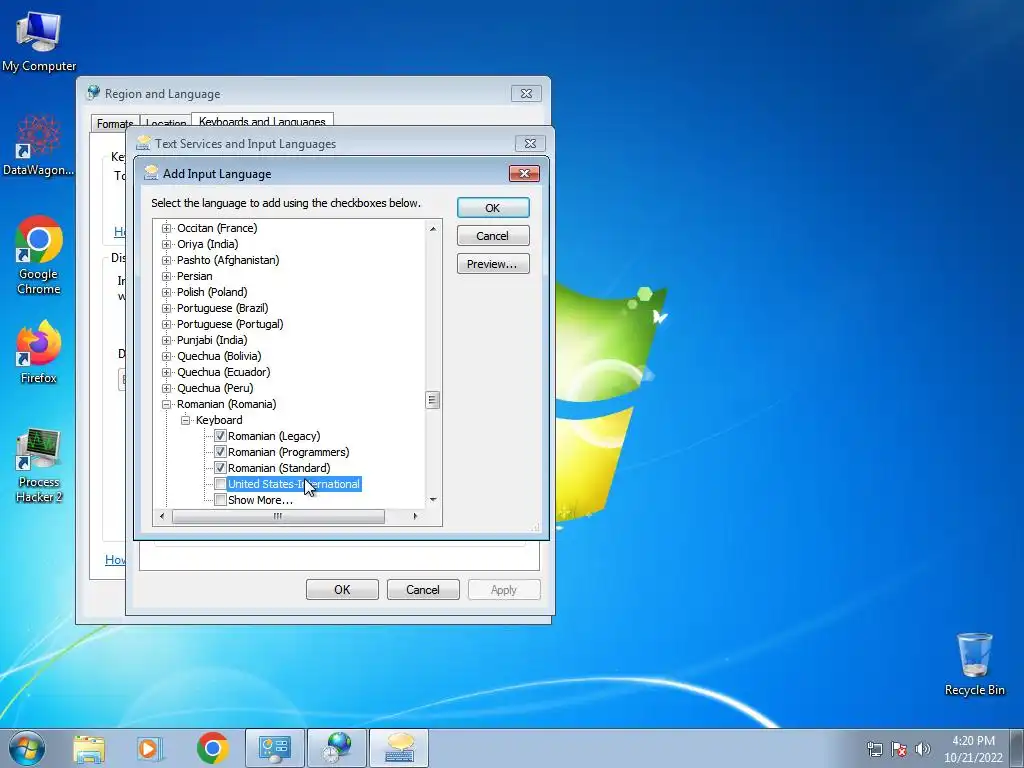Click Chrome icon in taskbar
Screen dimensions: 1024x768
point(212,748)
